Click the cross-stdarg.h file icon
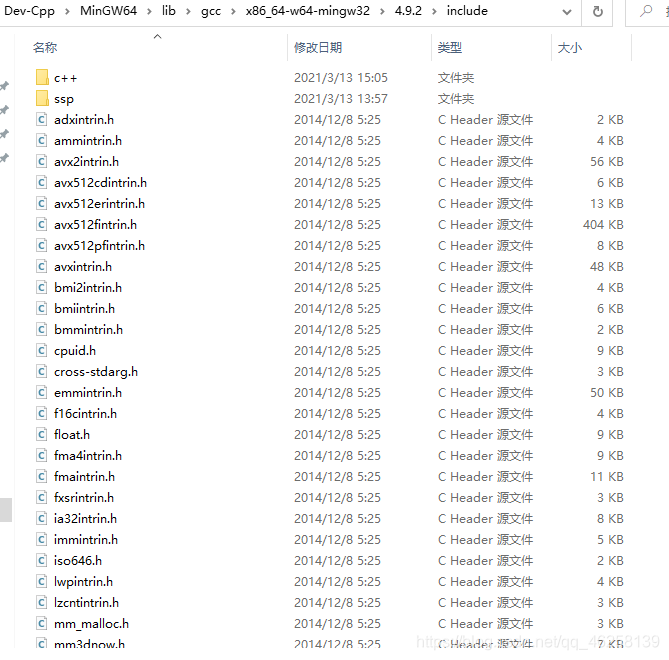The width and height of the screenshot is (669, 660). (41, 372)
